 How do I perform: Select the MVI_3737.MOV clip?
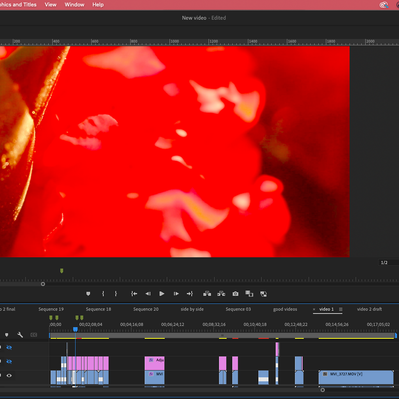tap(356, 377)
